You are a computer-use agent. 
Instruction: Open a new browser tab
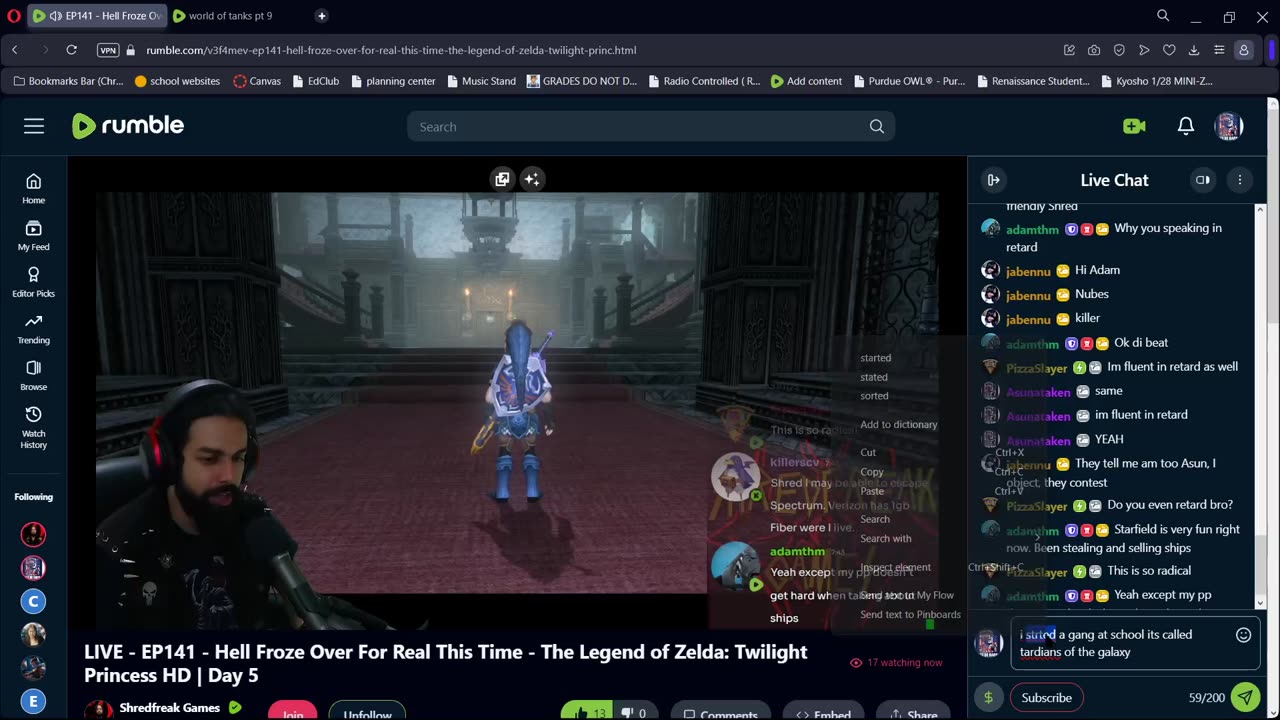pyautogui.click(x=321, y=16)
